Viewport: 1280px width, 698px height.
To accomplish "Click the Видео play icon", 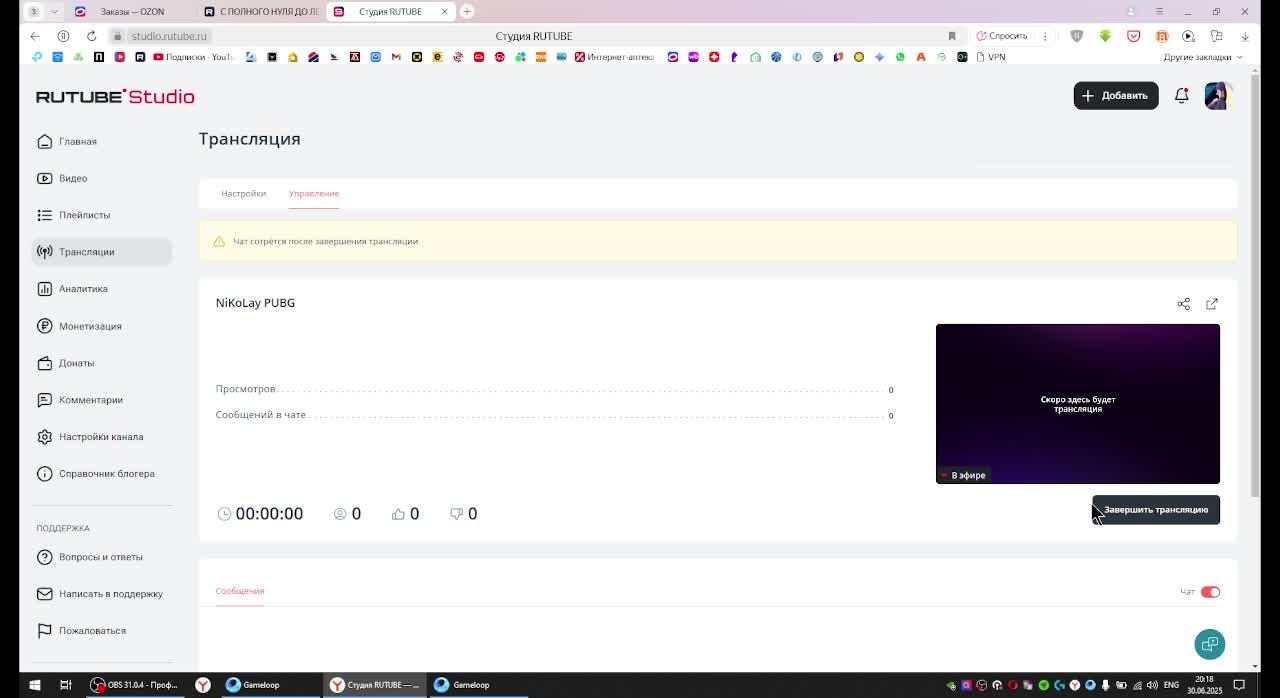I will coord(44,178).
